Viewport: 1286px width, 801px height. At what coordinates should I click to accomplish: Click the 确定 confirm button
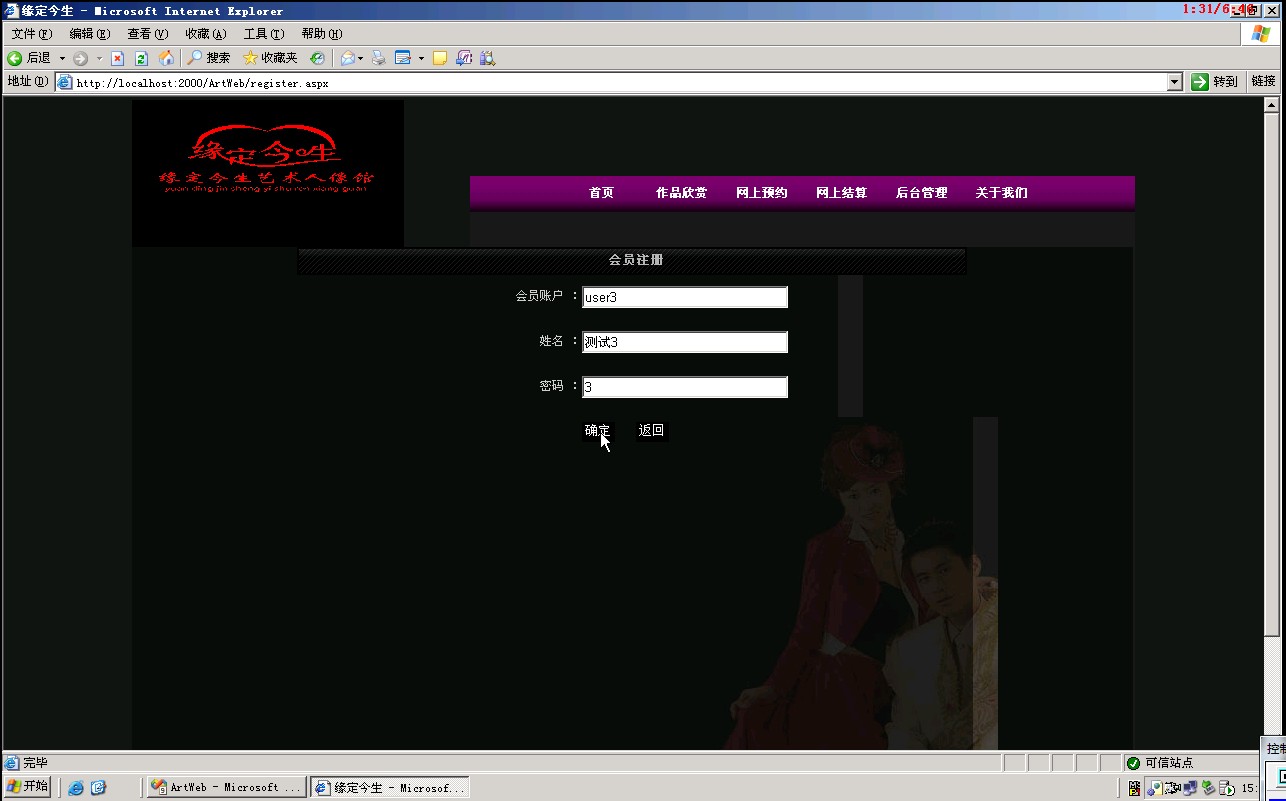597,430
